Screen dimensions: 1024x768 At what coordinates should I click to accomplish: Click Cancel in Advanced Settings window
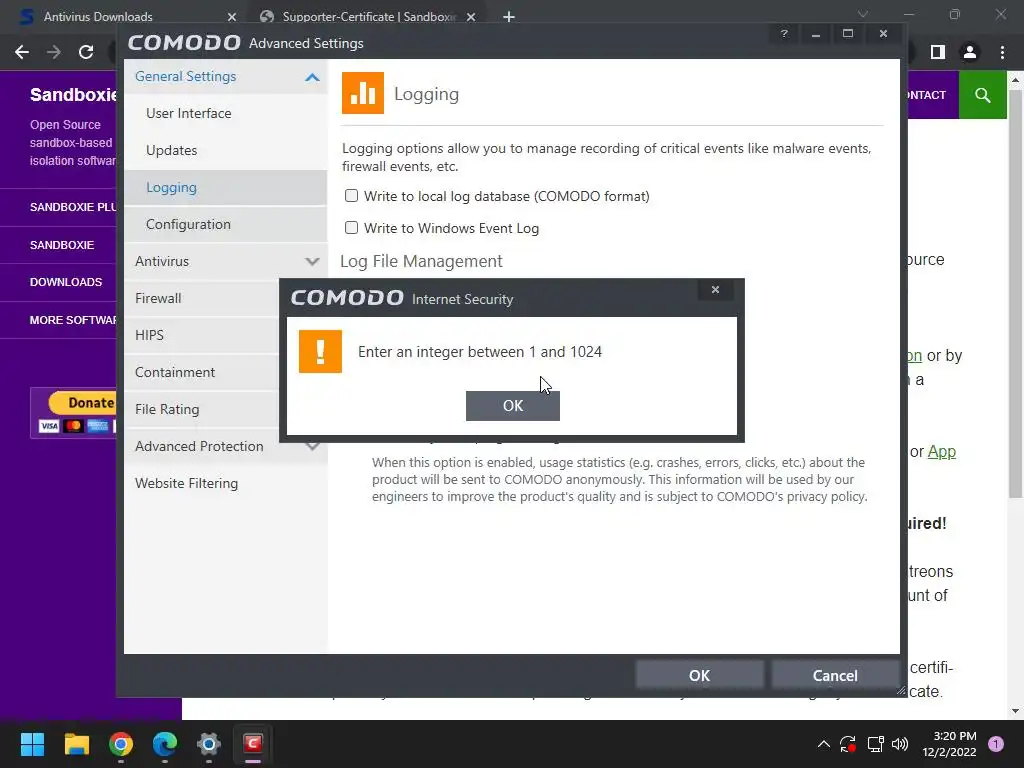(x=835, y=675)
